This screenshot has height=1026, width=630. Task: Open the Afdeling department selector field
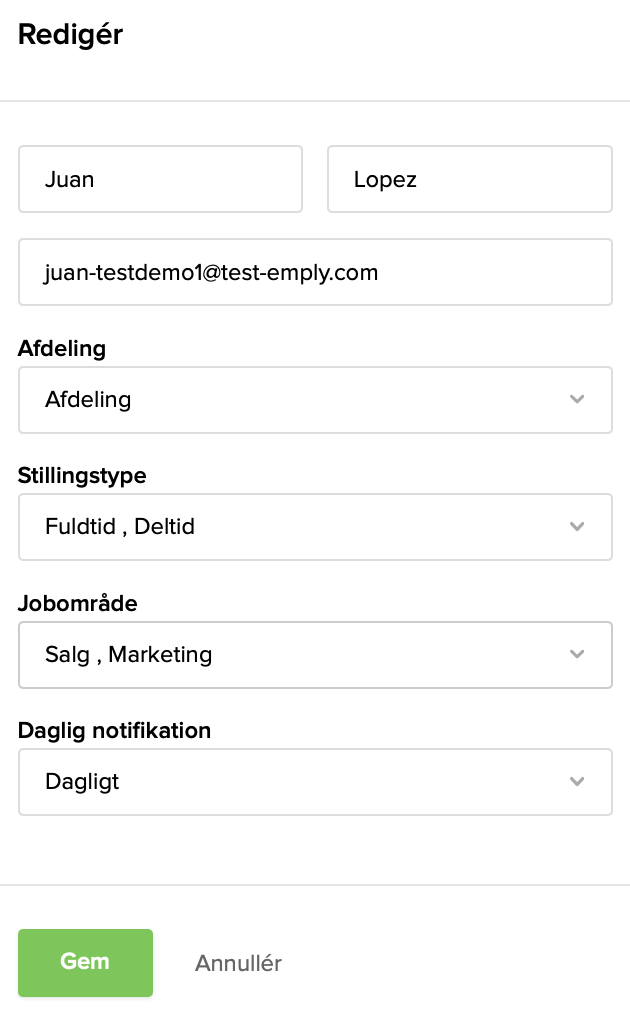click(300, 399)
